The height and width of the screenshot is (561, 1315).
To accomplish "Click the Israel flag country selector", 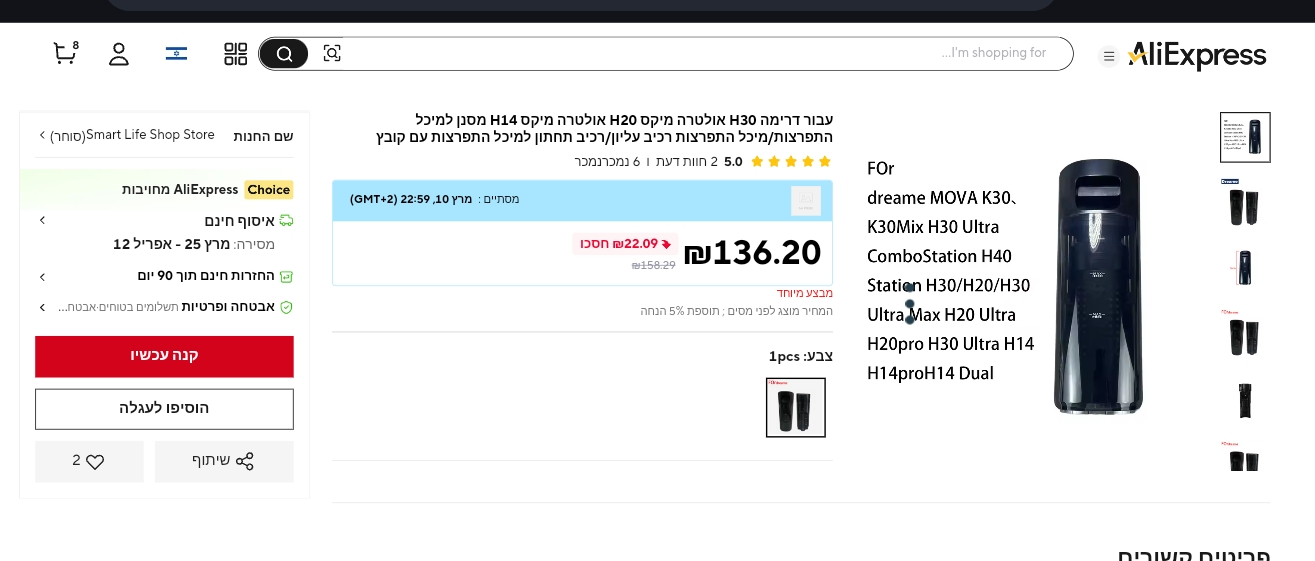I will point(176,54).
